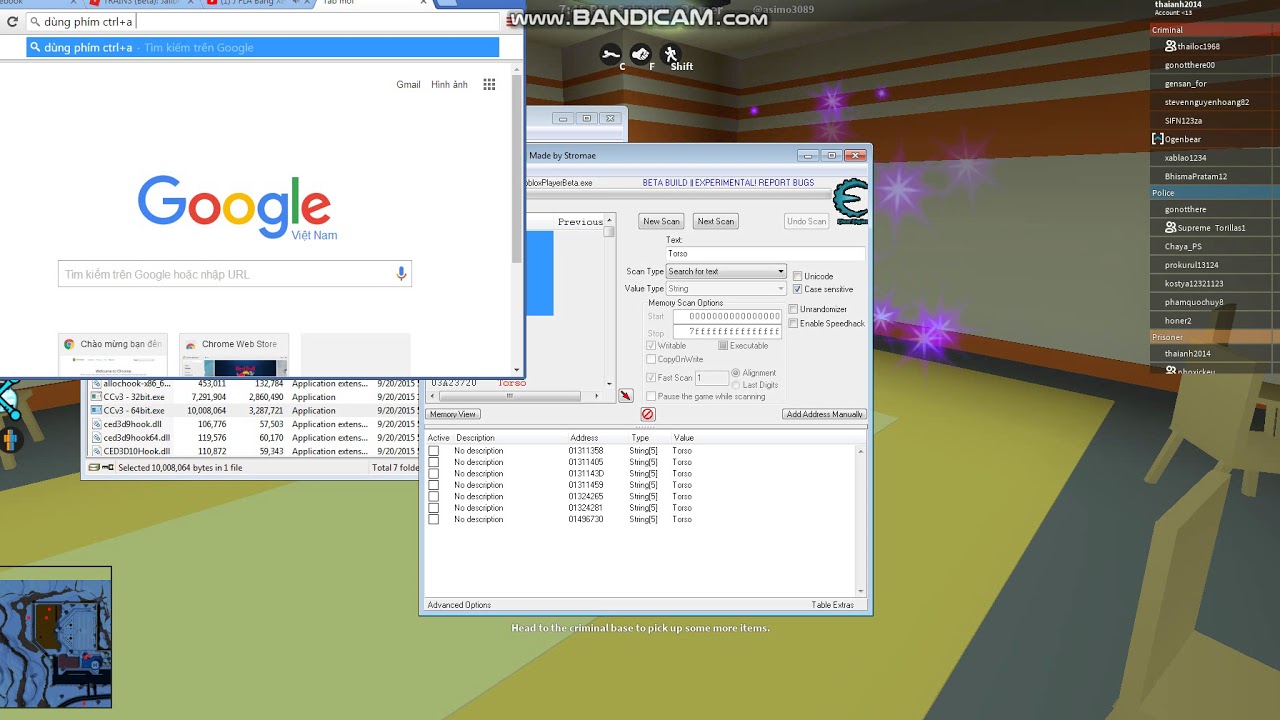Viewport: 1280px width, 720px height.
Task: Select the ced3d9hook.dll file icon
Action: coord(96,424)
